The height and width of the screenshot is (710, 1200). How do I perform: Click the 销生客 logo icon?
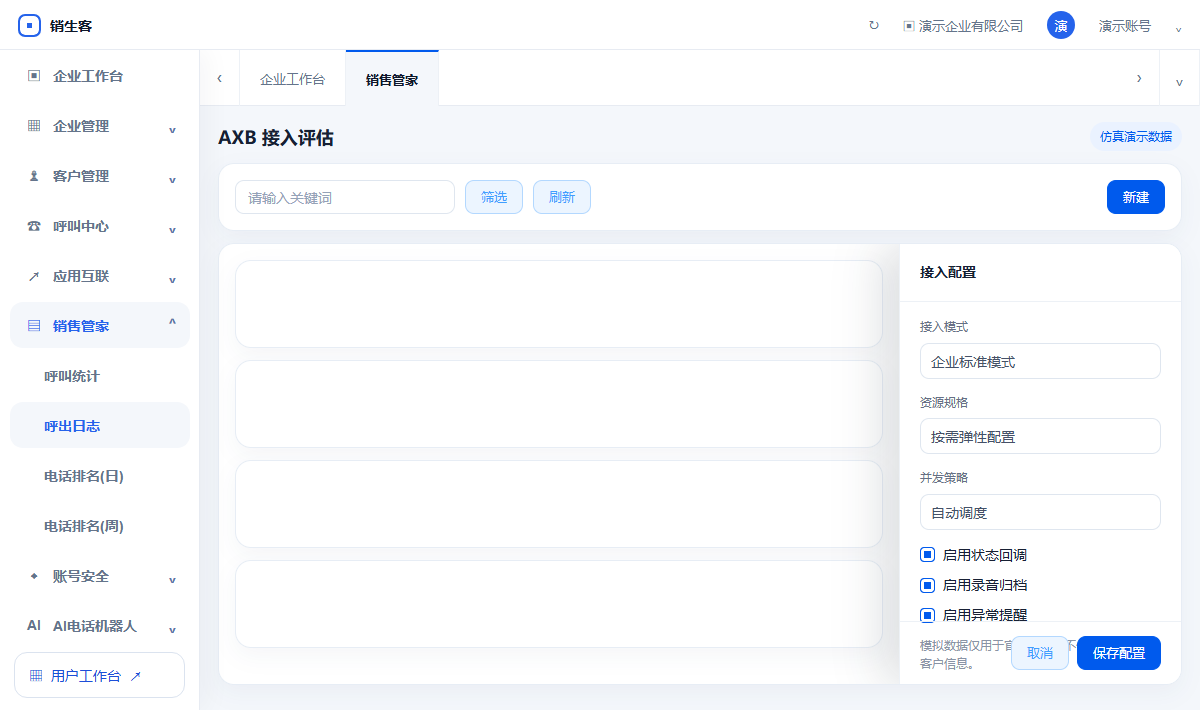[x=30, y=25]
